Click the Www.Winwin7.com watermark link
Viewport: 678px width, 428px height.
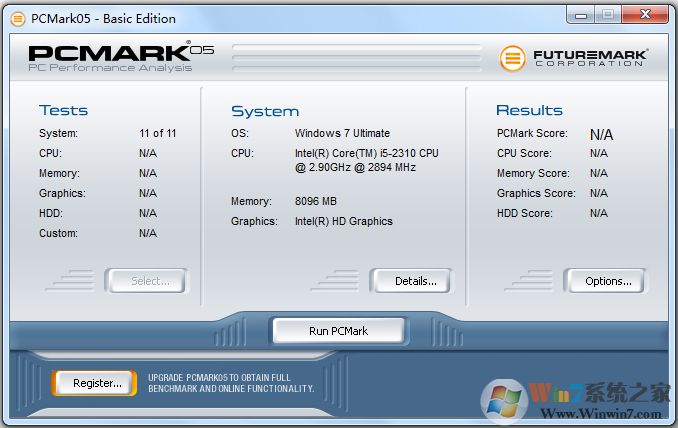coord(607,412)
